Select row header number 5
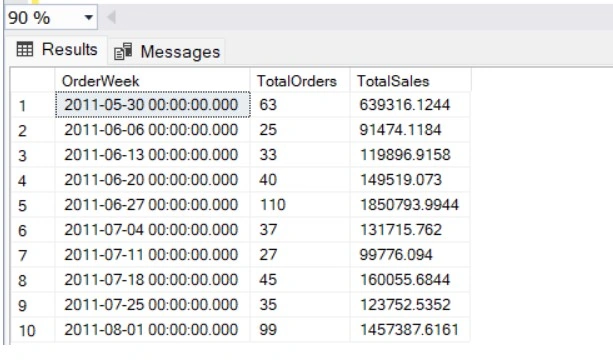 coord(33,205)
